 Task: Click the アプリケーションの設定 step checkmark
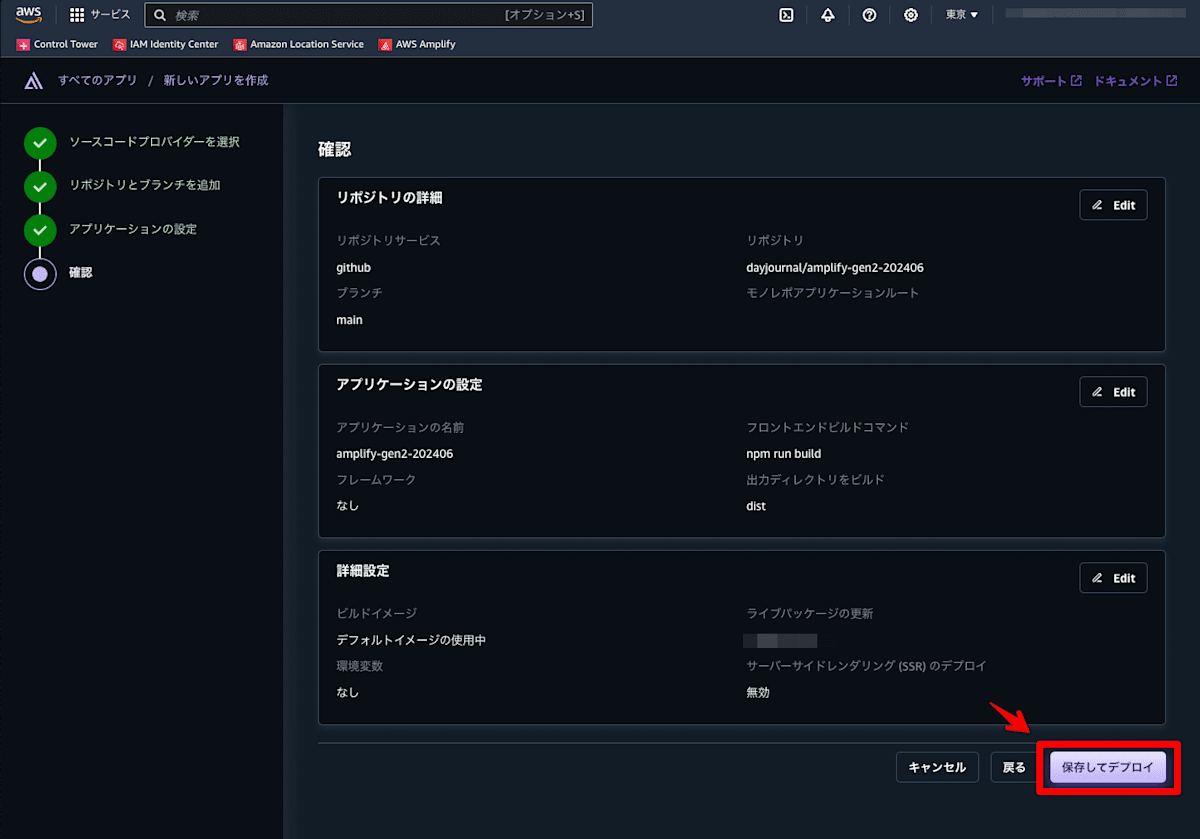(x=40, y=229)
